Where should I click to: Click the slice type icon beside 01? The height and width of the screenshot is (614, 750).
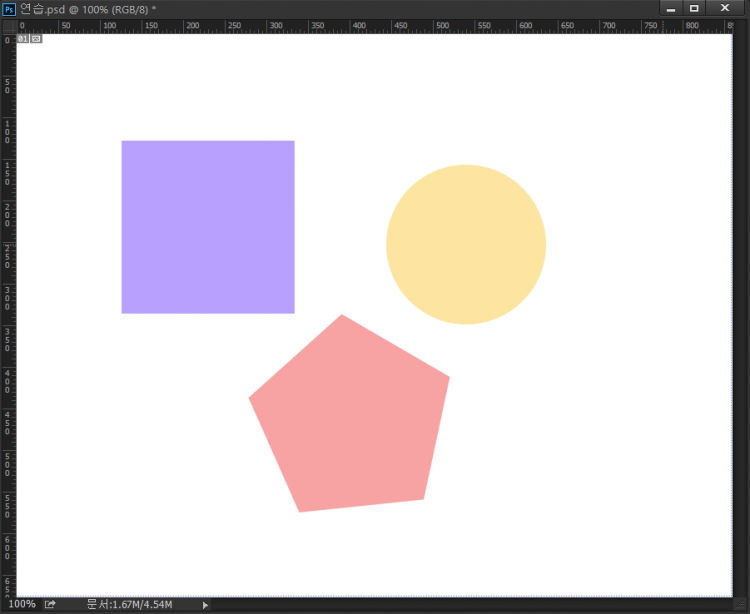pyautogui.click(x=36, y=39)
